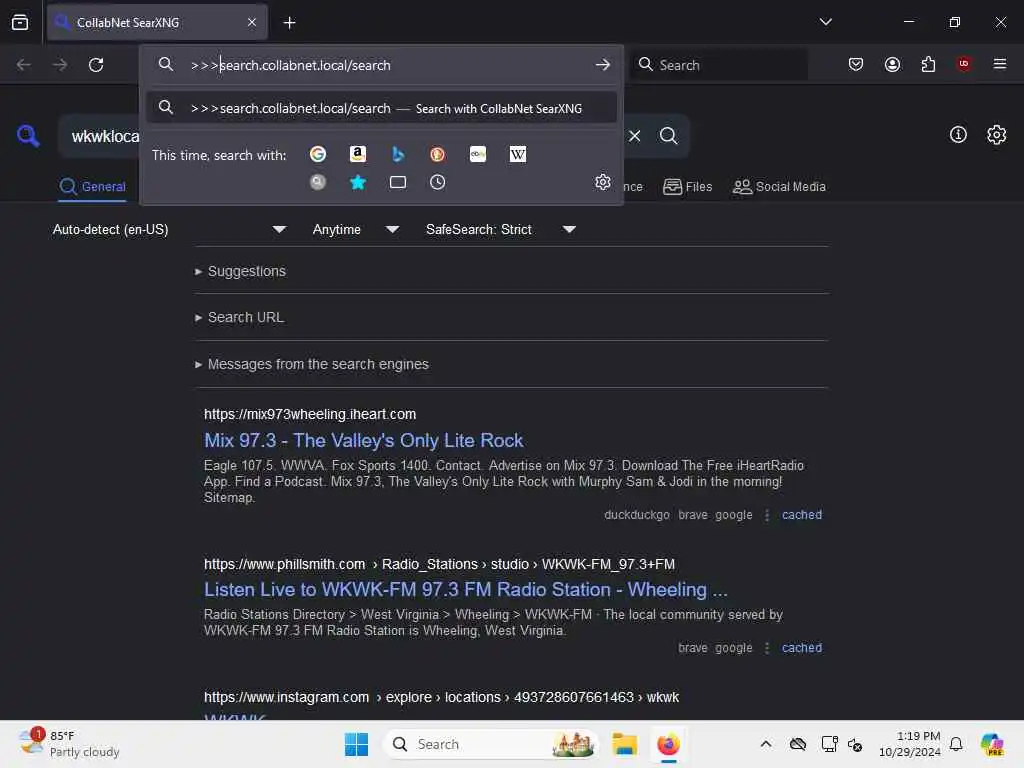
Task: Click the Firefox taskbar icon
Action: click(x=668, y=744)
